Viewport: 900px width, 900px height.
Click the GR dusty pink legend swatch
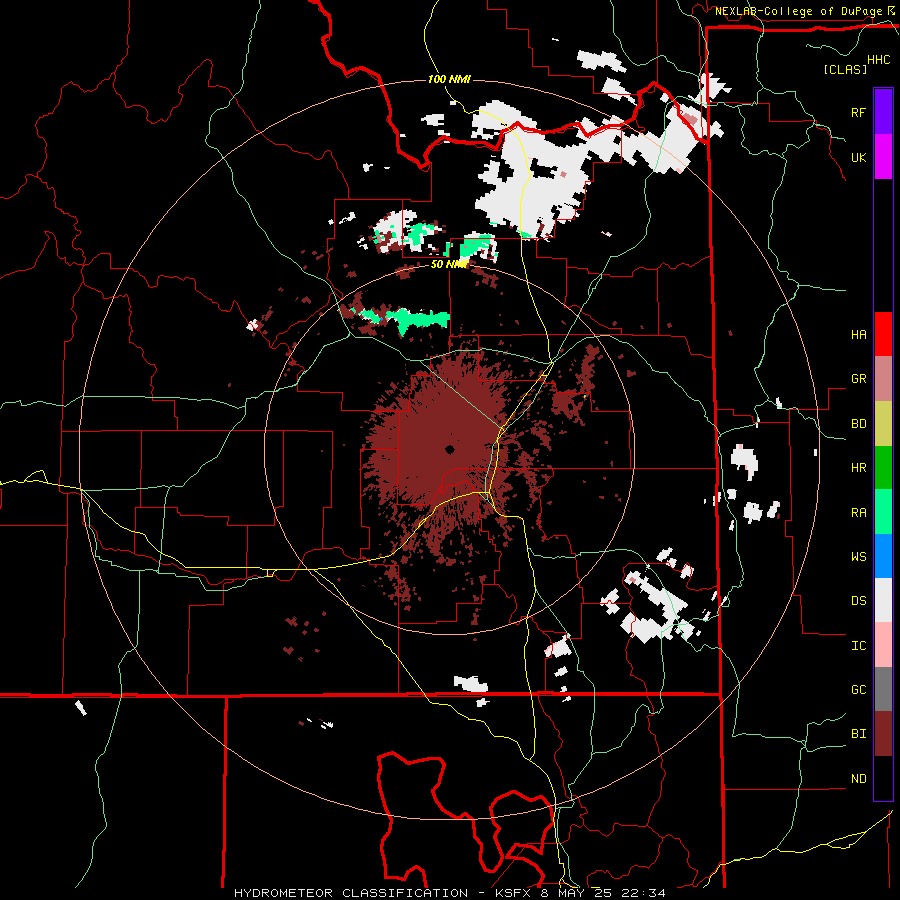coord(883,379)
